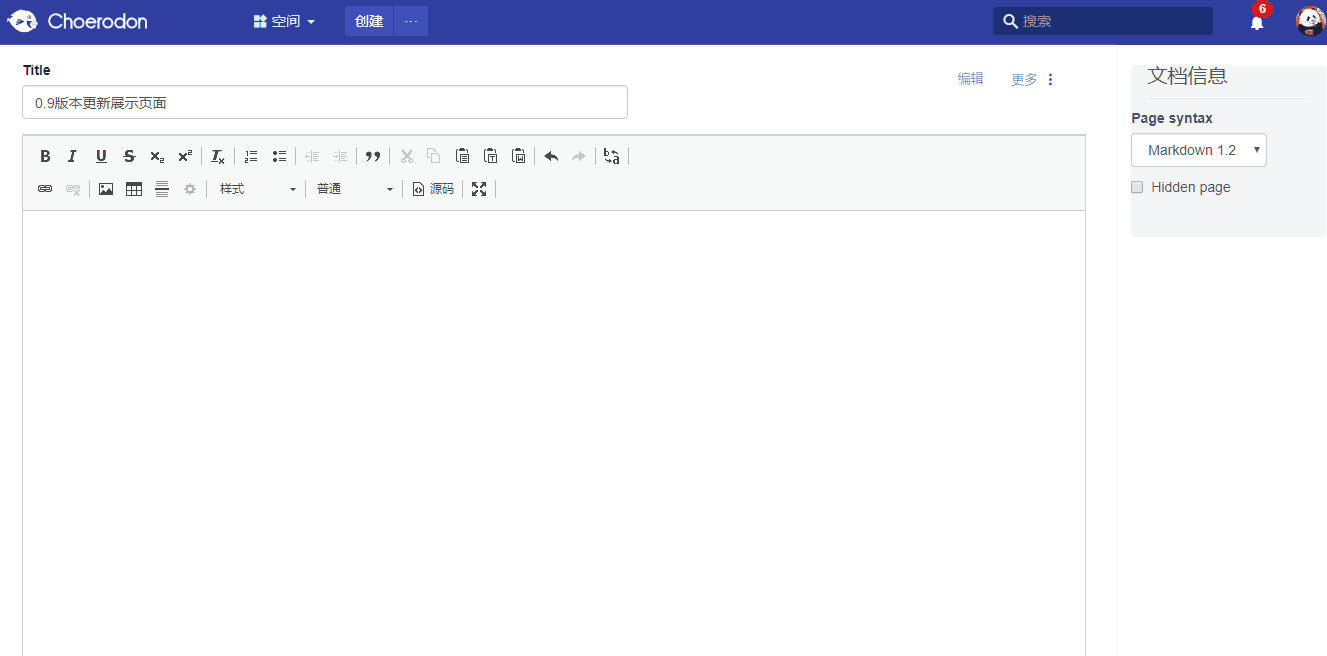Insert a hyperlink
Viewport: 1327px width, 656px height.
[x=45, y=189]
